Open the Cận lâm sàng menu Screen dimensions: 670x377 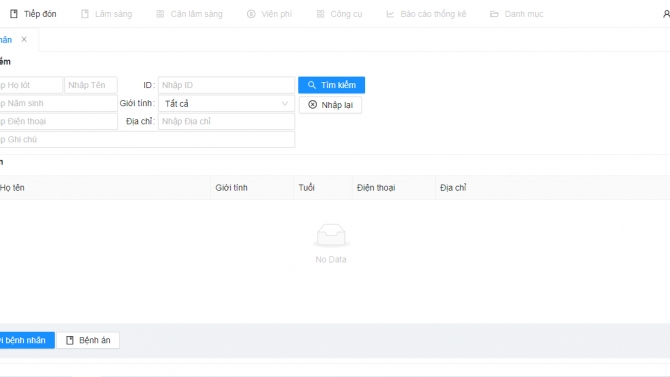(x=189, y=14)
